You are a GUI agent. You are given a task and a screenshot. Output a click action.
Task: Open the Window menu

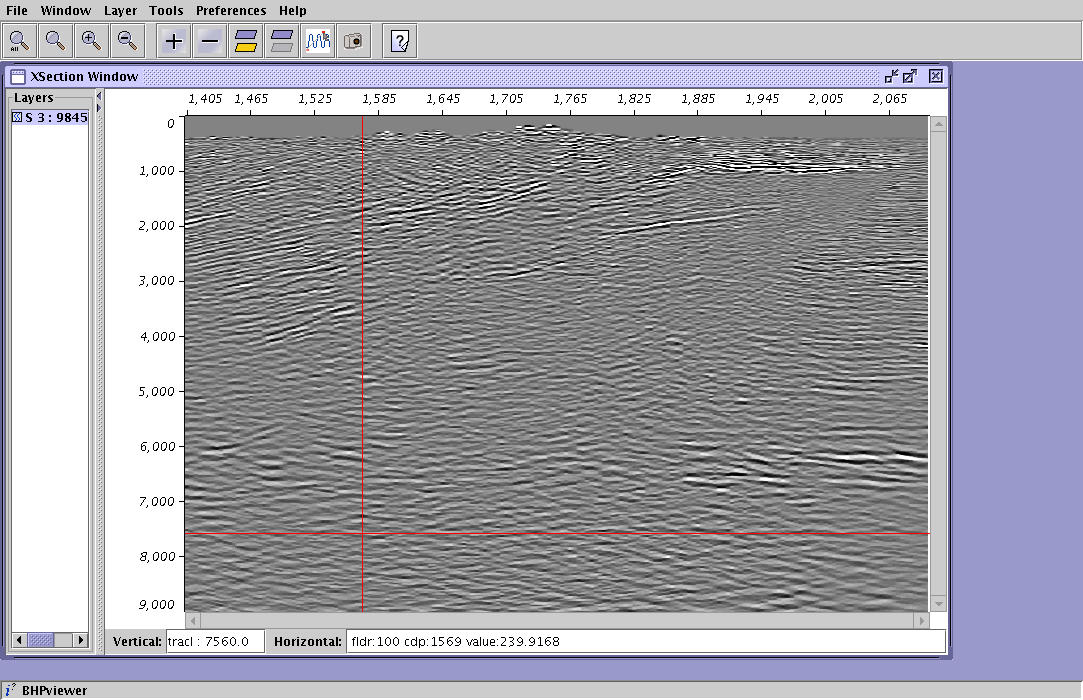[x=66, y=10]
